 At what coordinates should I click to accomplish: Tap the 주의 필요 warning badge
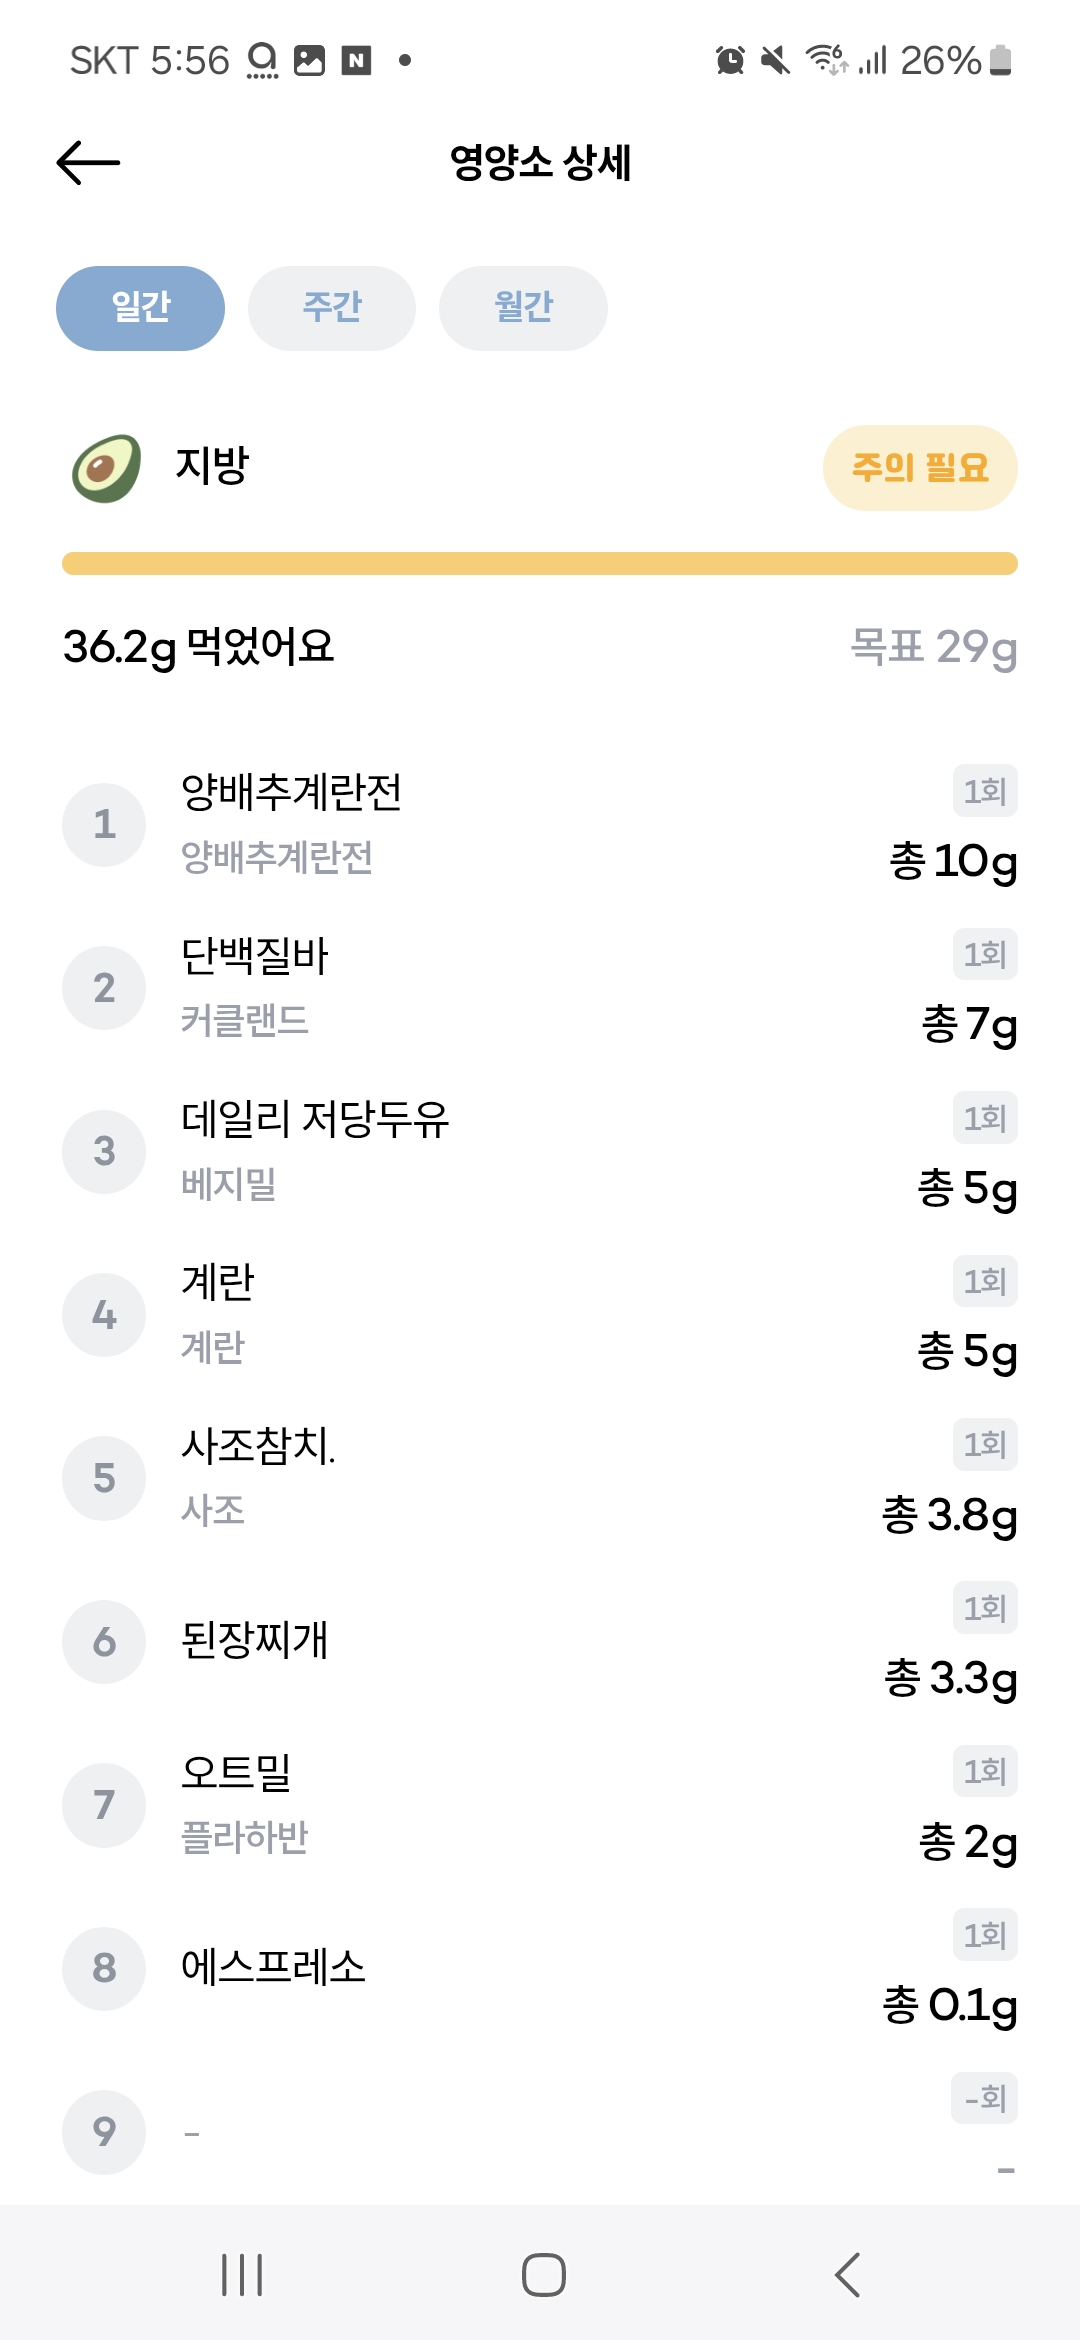(x=920, y=468)
